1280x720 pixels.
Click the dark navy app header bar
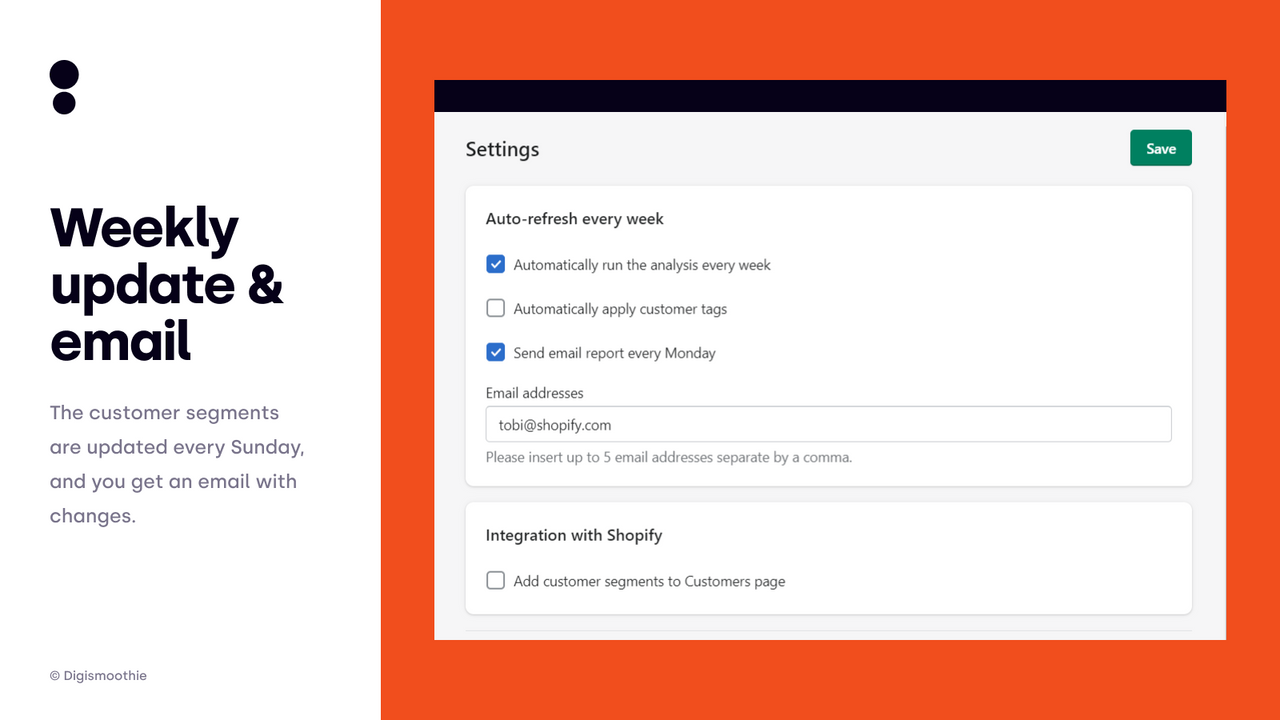830,96
